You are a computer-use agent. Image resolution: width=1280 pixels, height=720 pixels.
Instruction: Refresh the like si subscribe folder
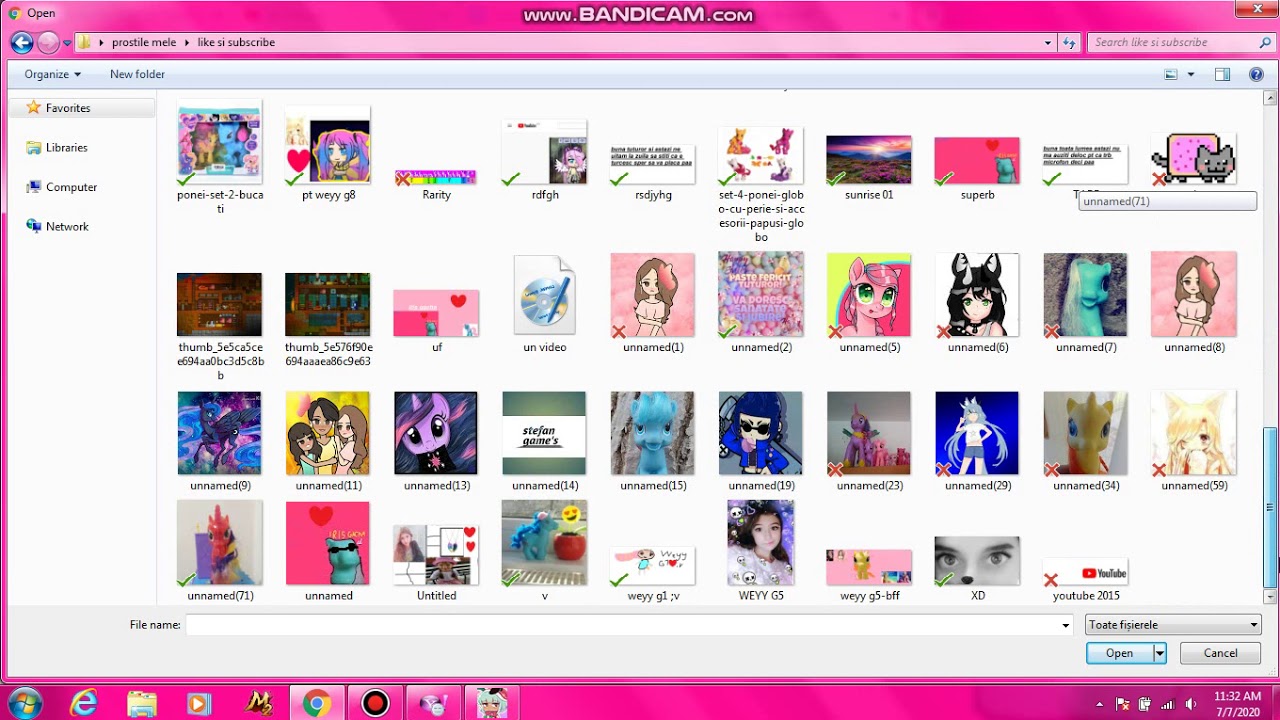pos(1070,42)
